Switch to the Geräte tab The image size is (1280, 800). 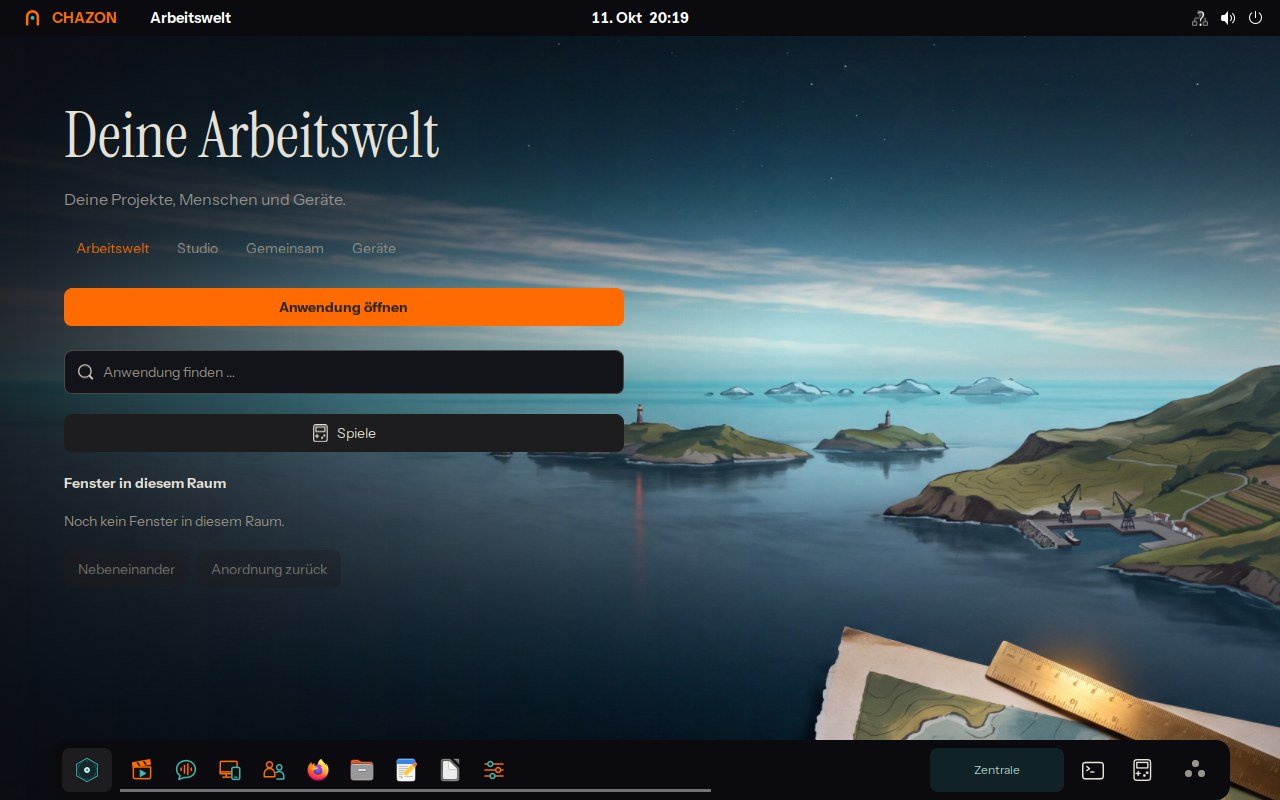pyautogui.click(x=374, y=248)
